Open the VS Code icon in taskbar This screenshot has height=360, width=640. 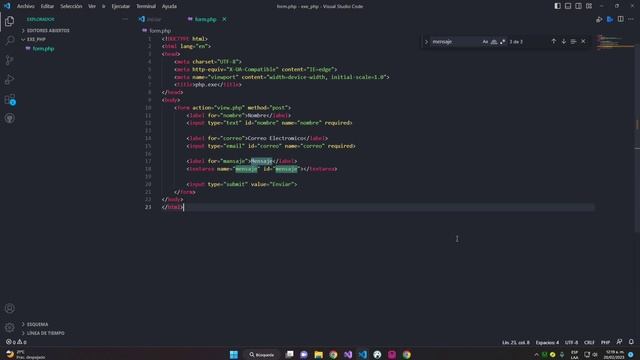click(362, 354)
